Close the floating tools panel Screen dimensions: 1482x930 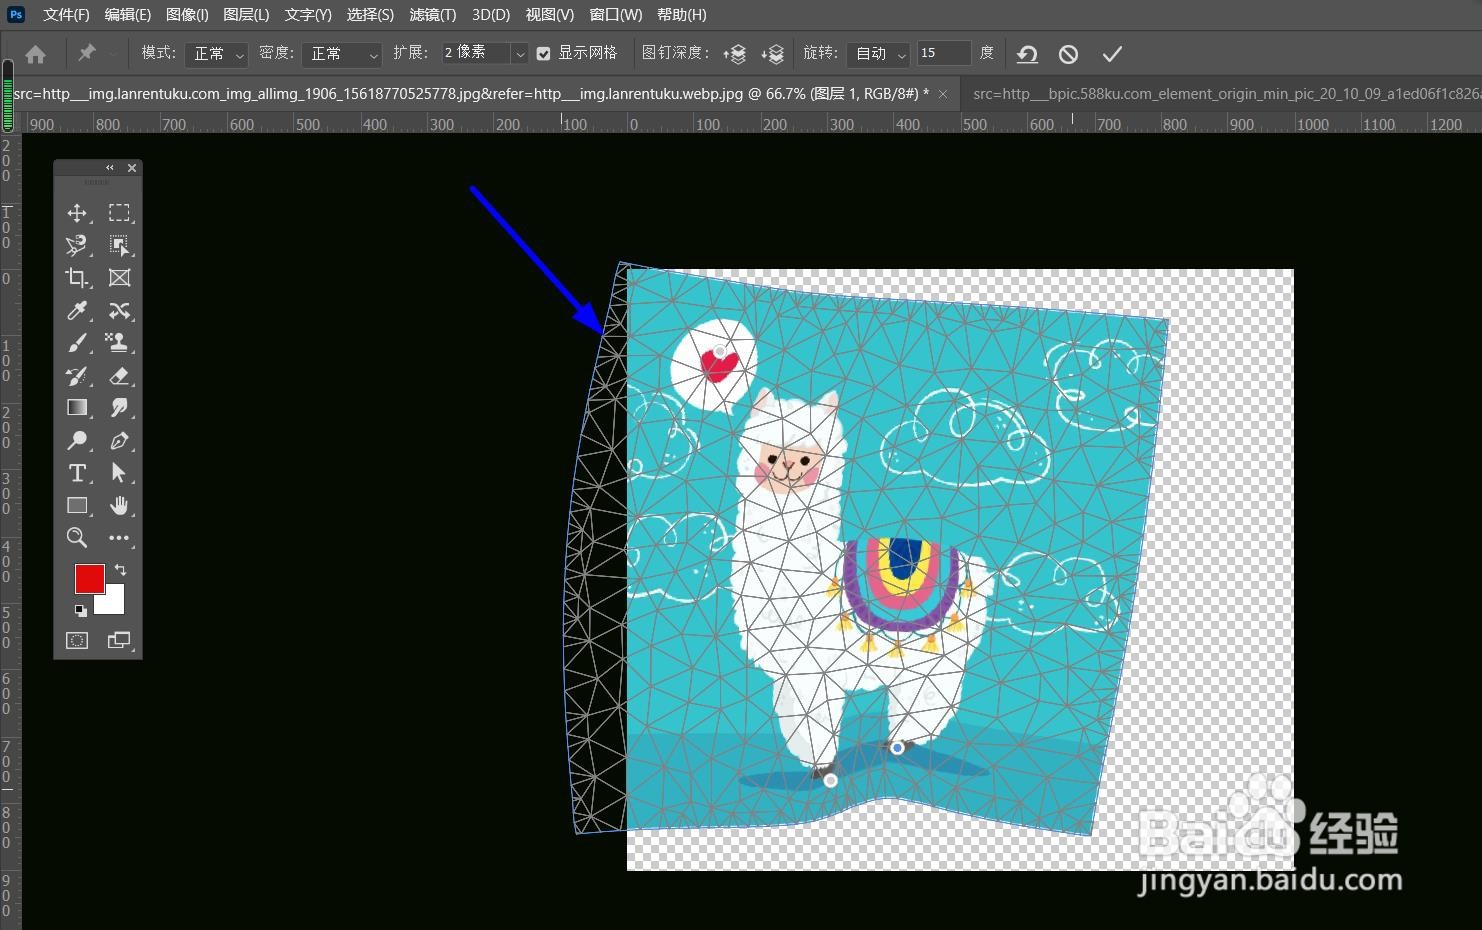coord(132,168)
